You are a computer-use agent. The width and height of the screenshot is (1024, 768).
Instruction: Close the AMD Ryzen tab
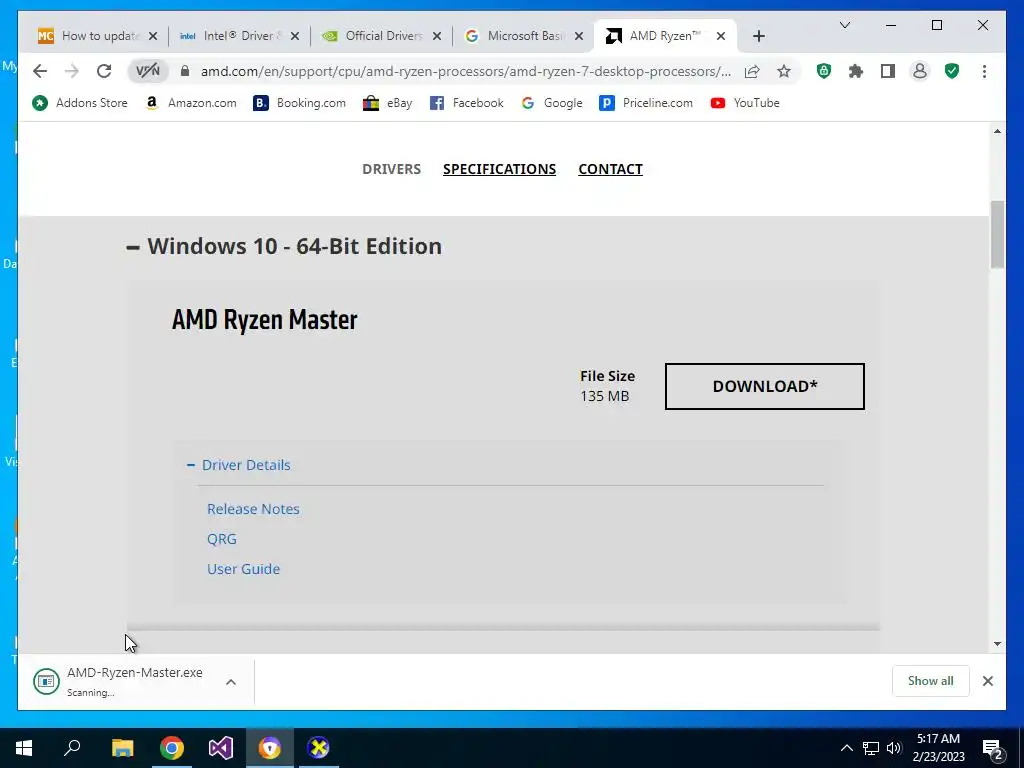coord(721,36)
